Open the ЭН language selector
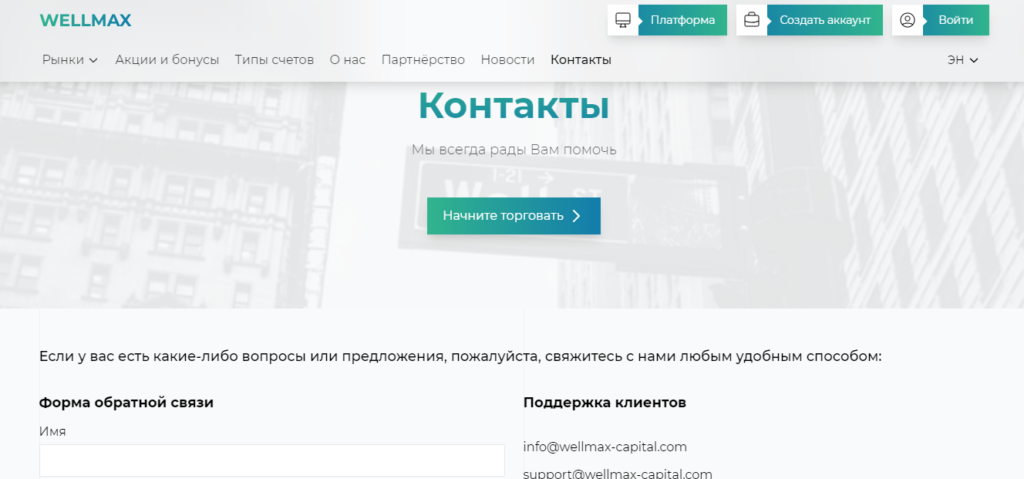 (x=963, y=60)
